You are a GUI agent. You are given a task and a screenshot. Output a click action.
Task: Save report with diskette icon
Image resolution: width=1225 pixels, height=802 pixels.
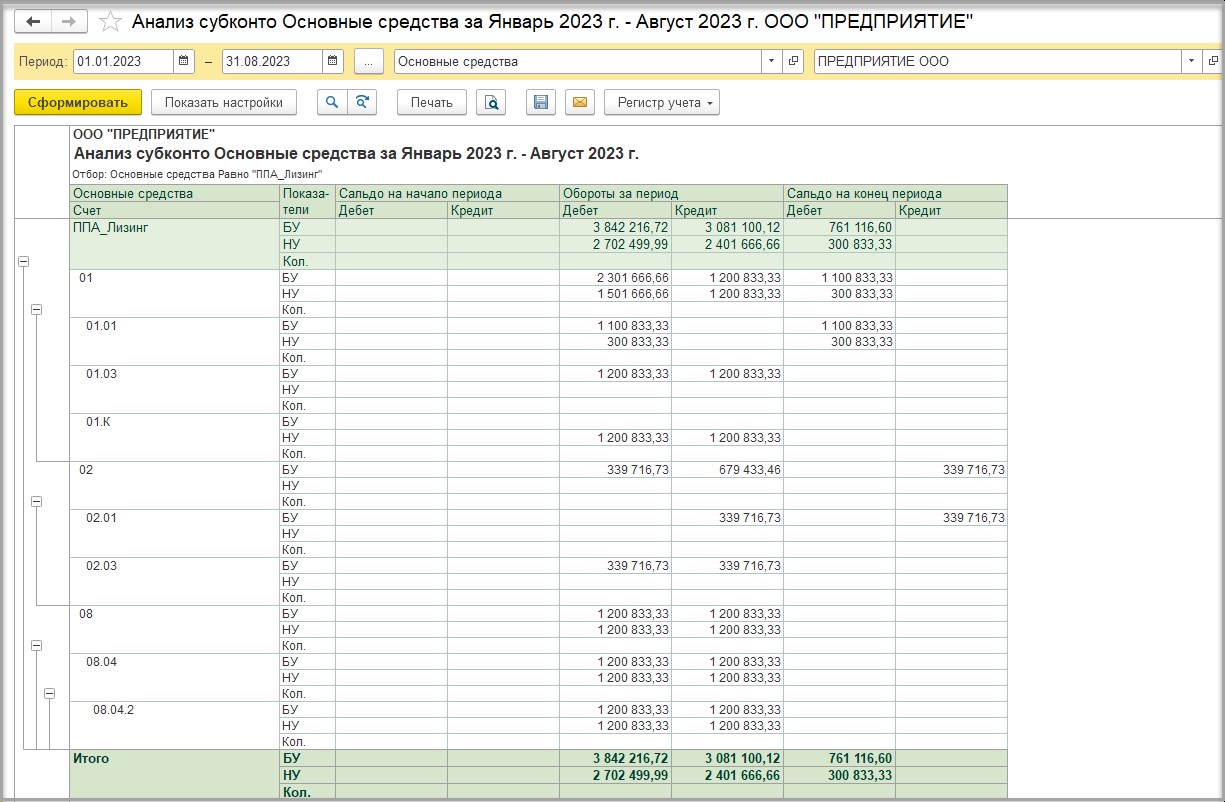point(541,102)
